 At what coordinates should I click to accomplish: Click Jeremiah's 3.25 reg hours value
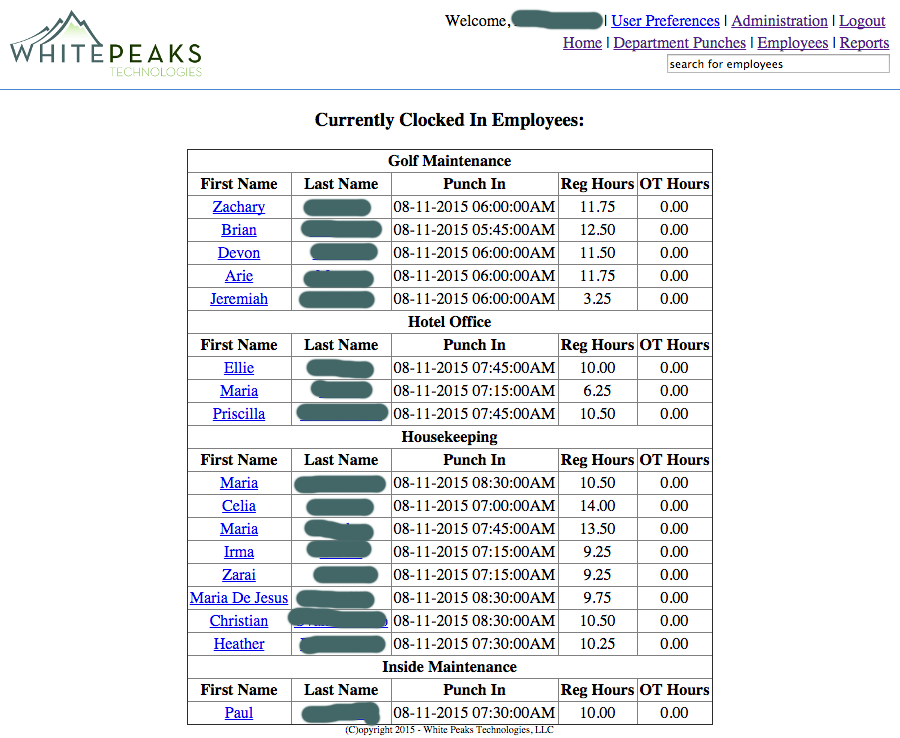click(598, 298)
